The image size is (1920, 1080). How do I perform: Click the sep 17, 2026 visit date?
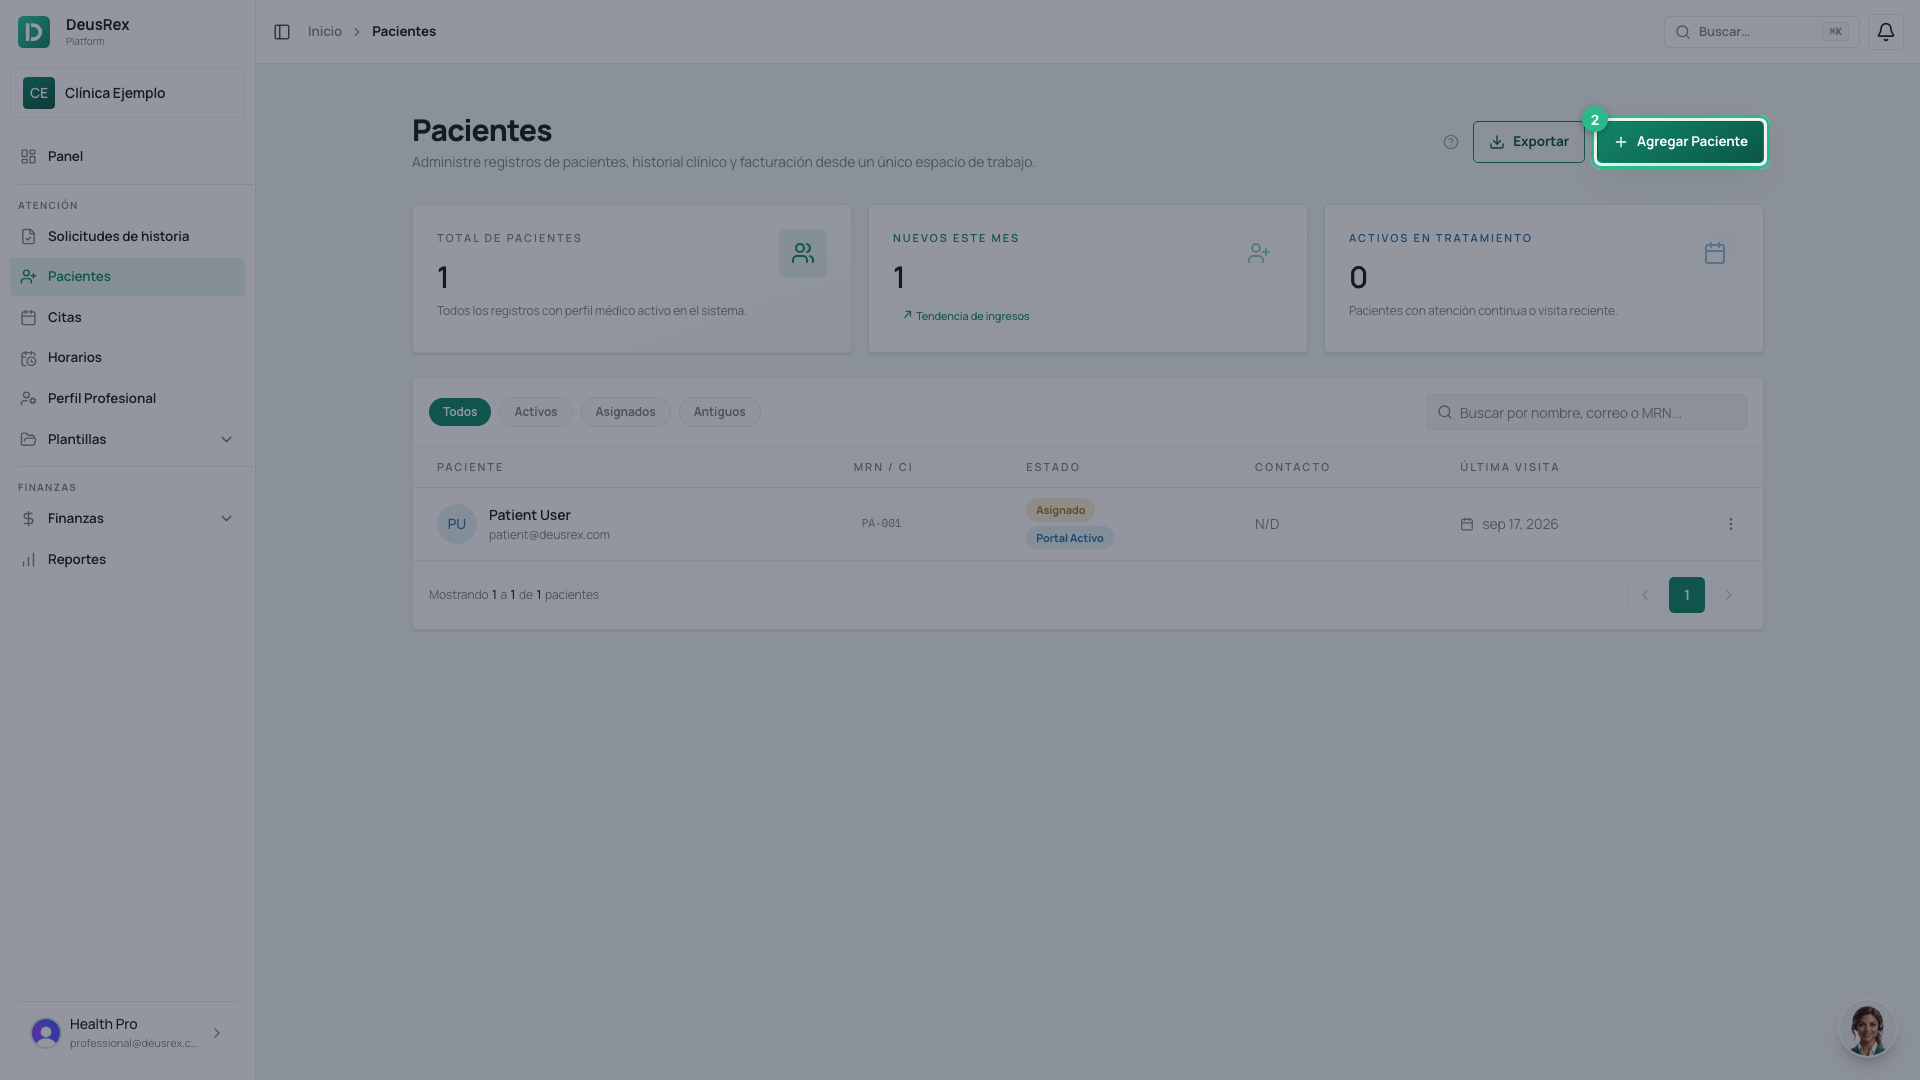[x=1520, y=524]
